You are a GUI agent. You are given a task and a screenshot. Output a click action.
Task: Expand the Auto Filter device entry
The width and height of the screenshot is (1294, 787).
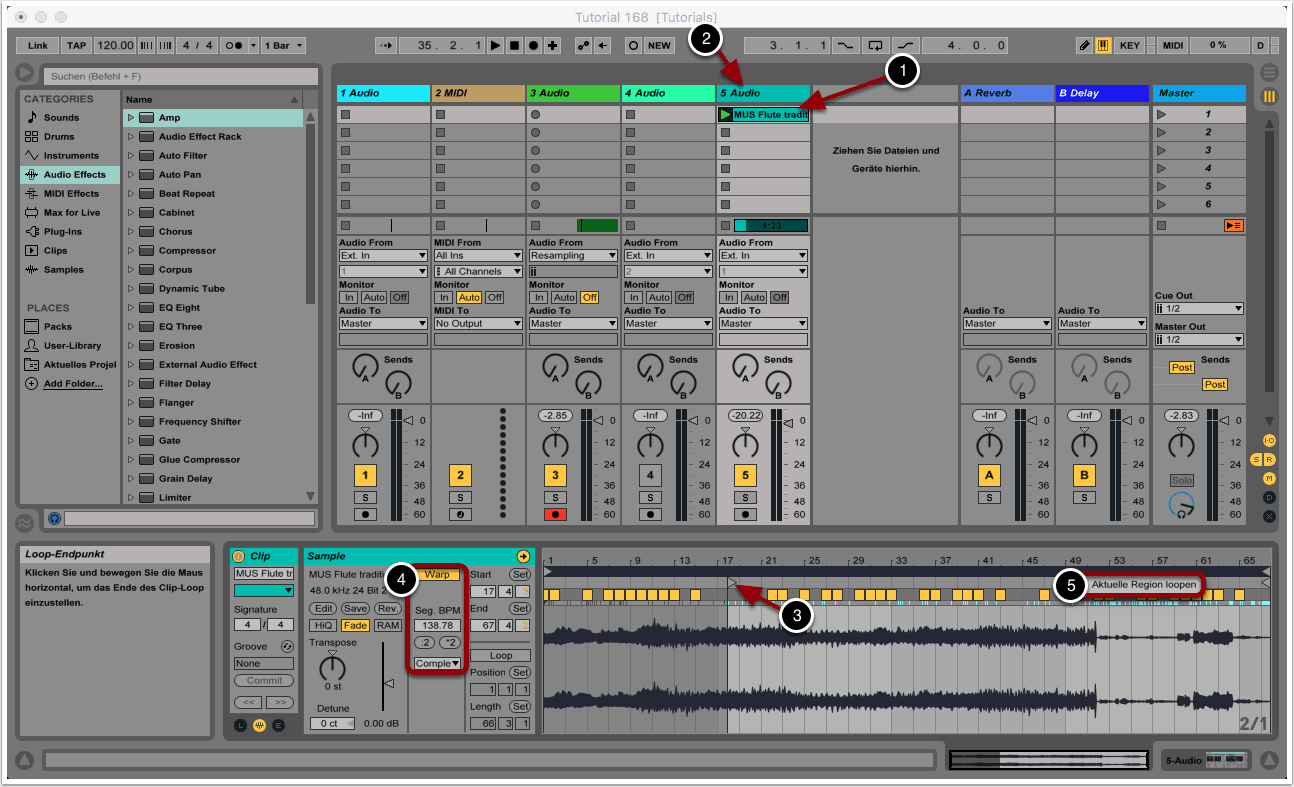130,156
